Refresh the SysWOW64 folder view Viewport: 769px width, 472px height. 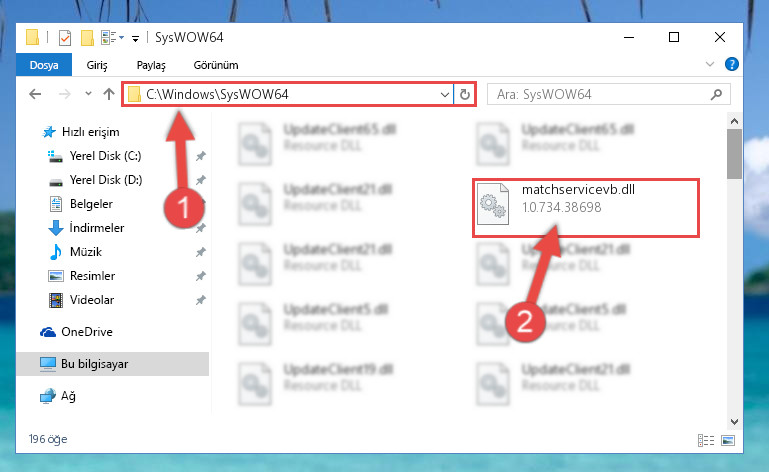(x=464, y=94)
